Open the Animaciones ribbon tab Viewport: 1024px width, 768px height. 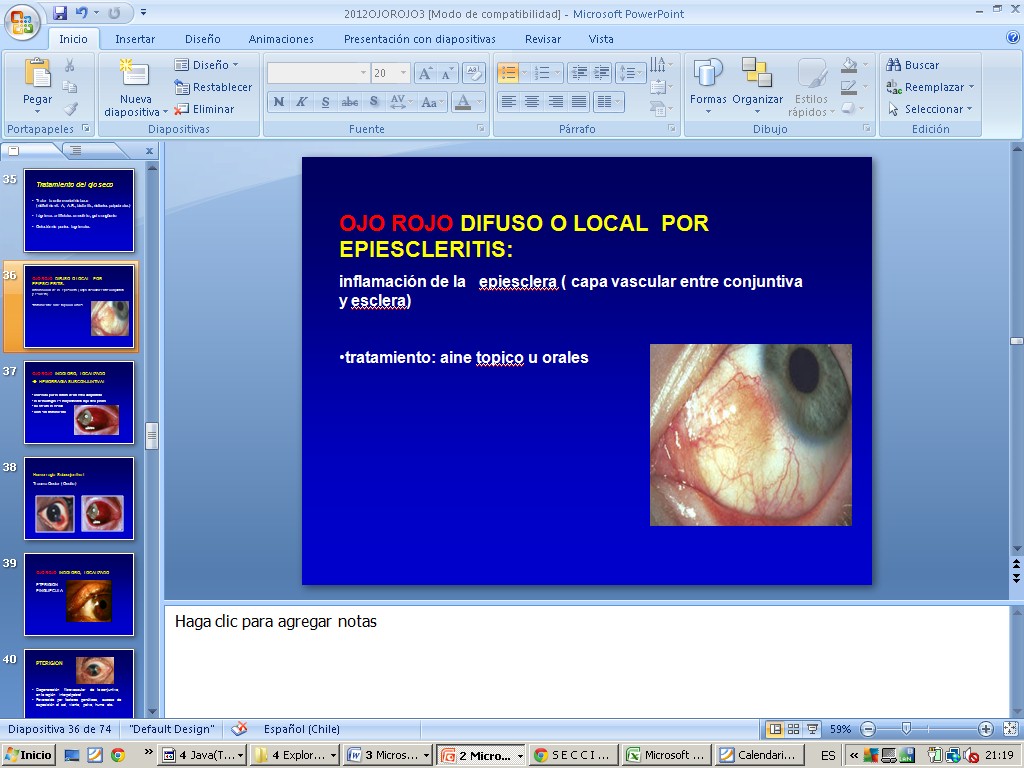pyautogui.click(x=281, y=39)
